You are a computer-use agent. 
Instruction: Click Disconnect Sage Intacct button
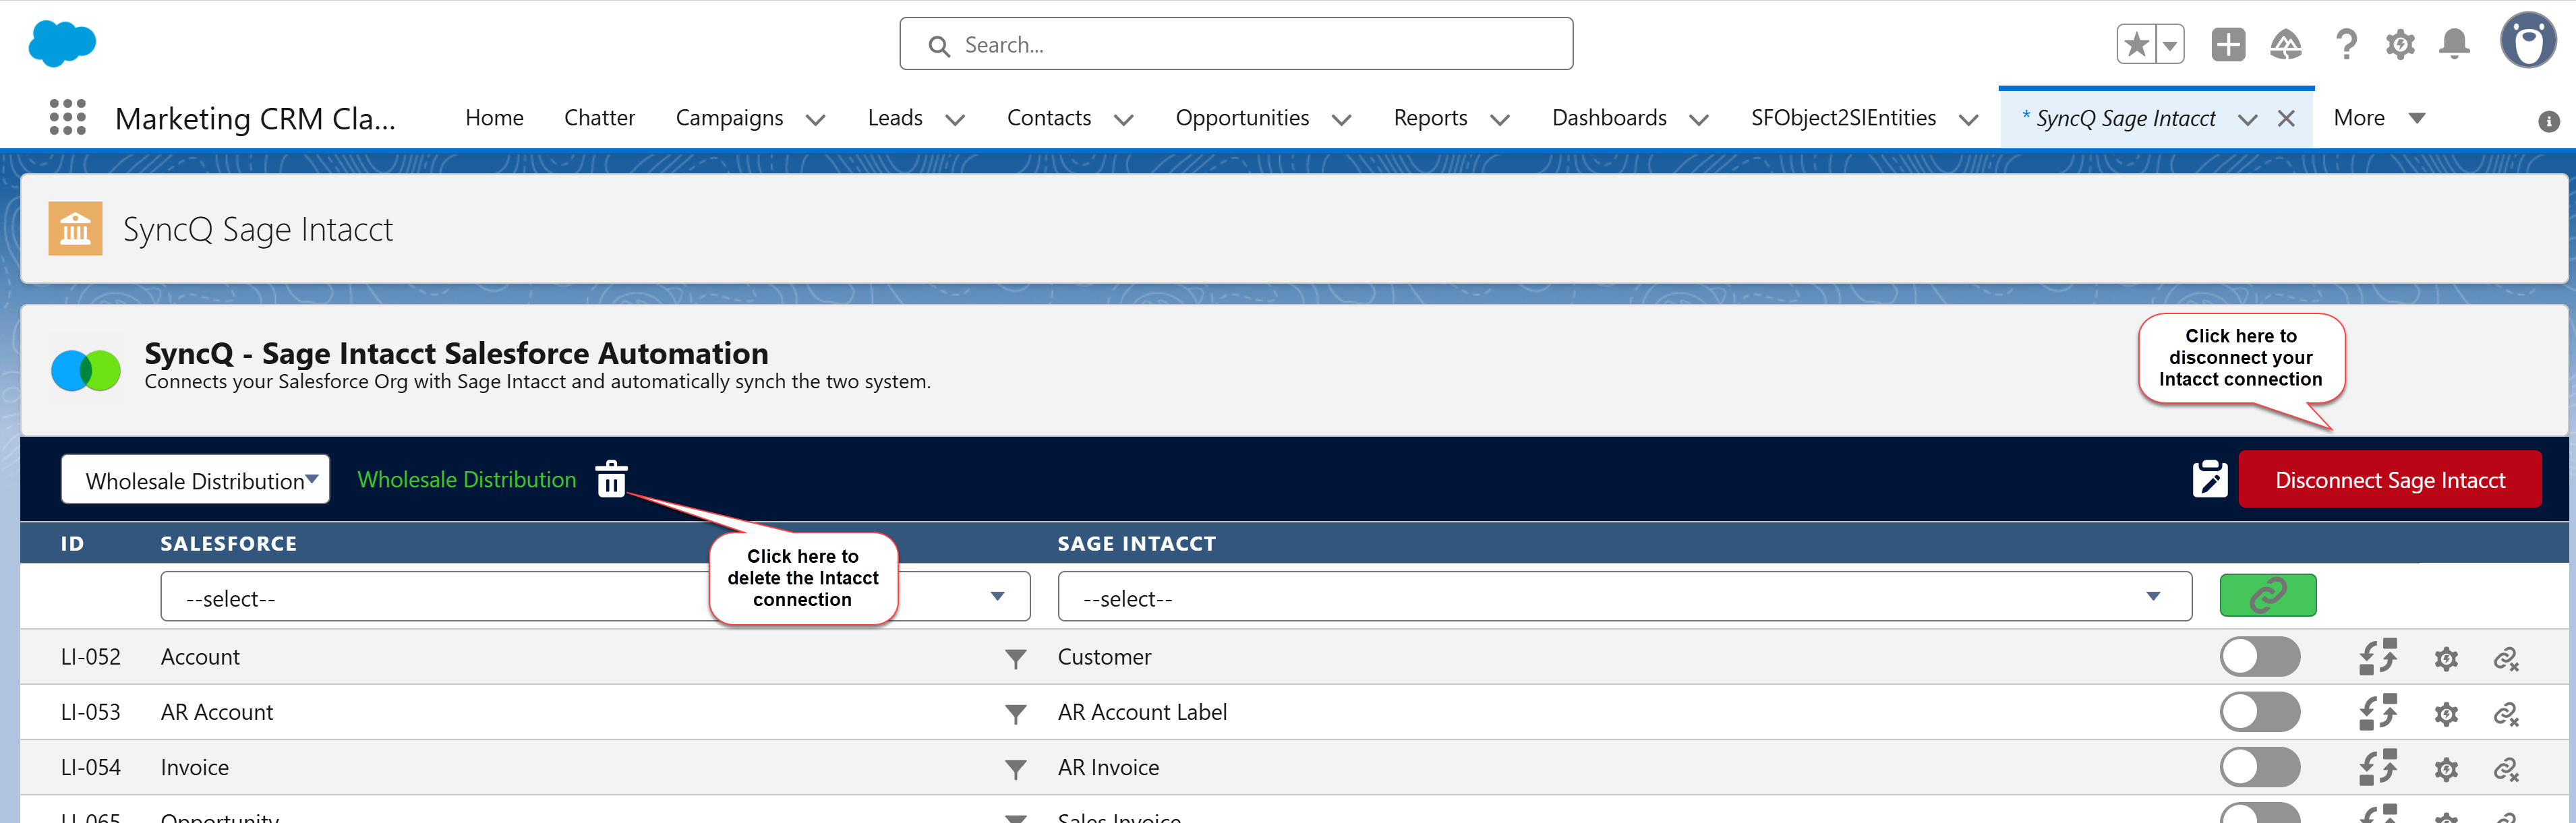(x=2389, y=480)
